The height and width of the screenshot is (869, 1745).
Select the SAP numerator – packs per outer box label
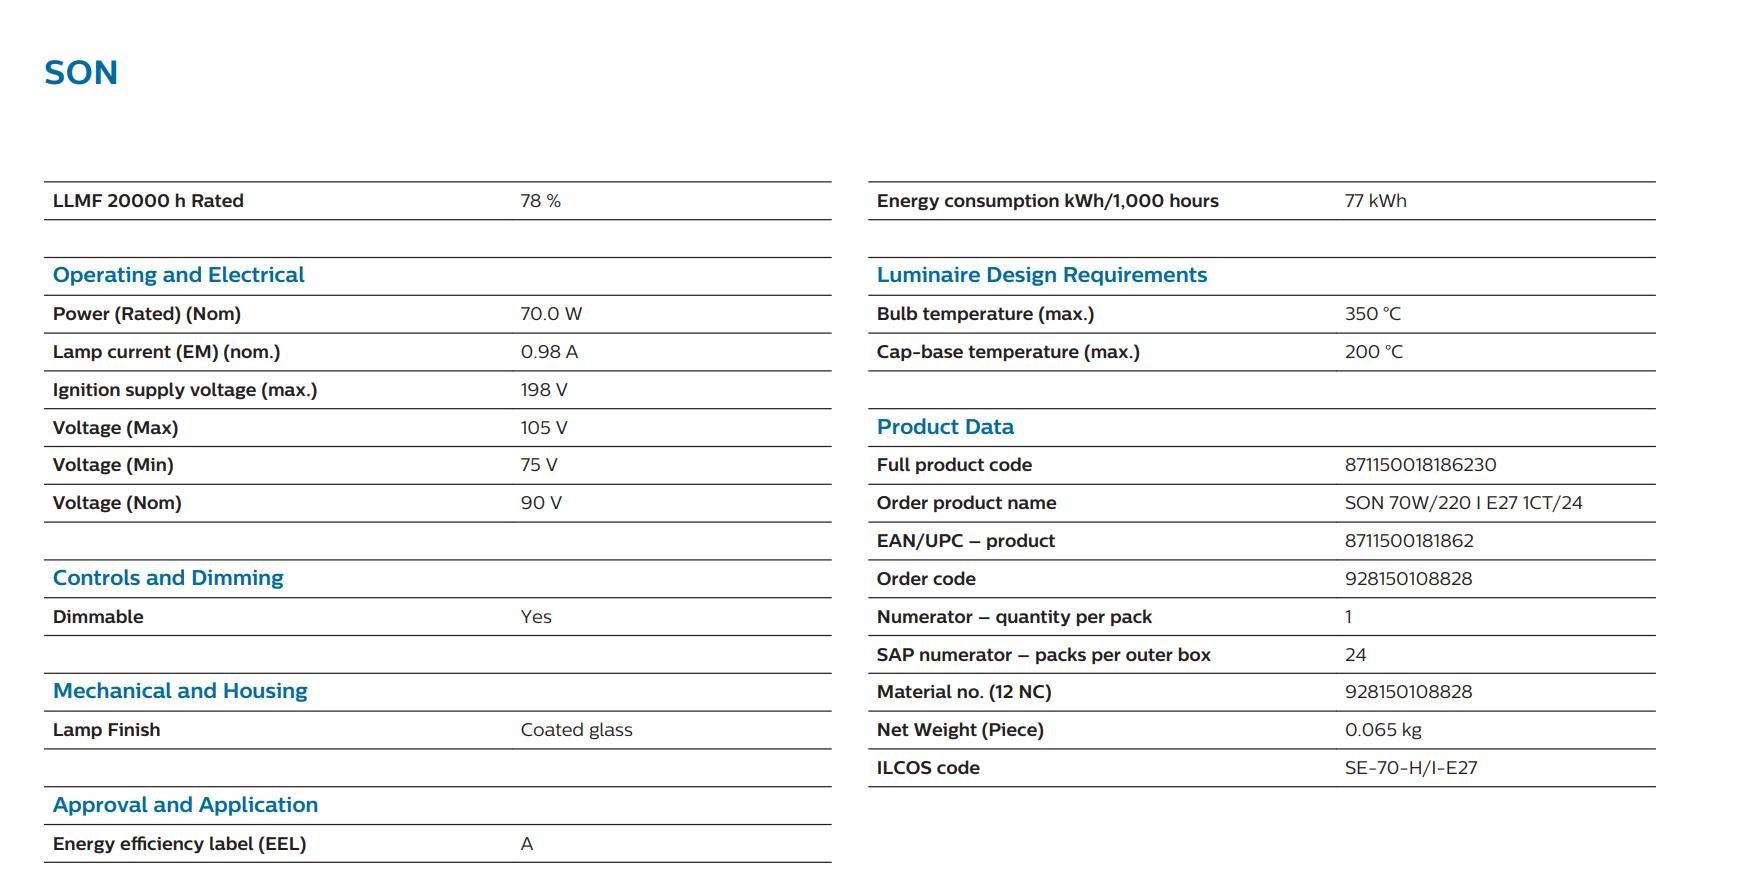pos(1044,655)
